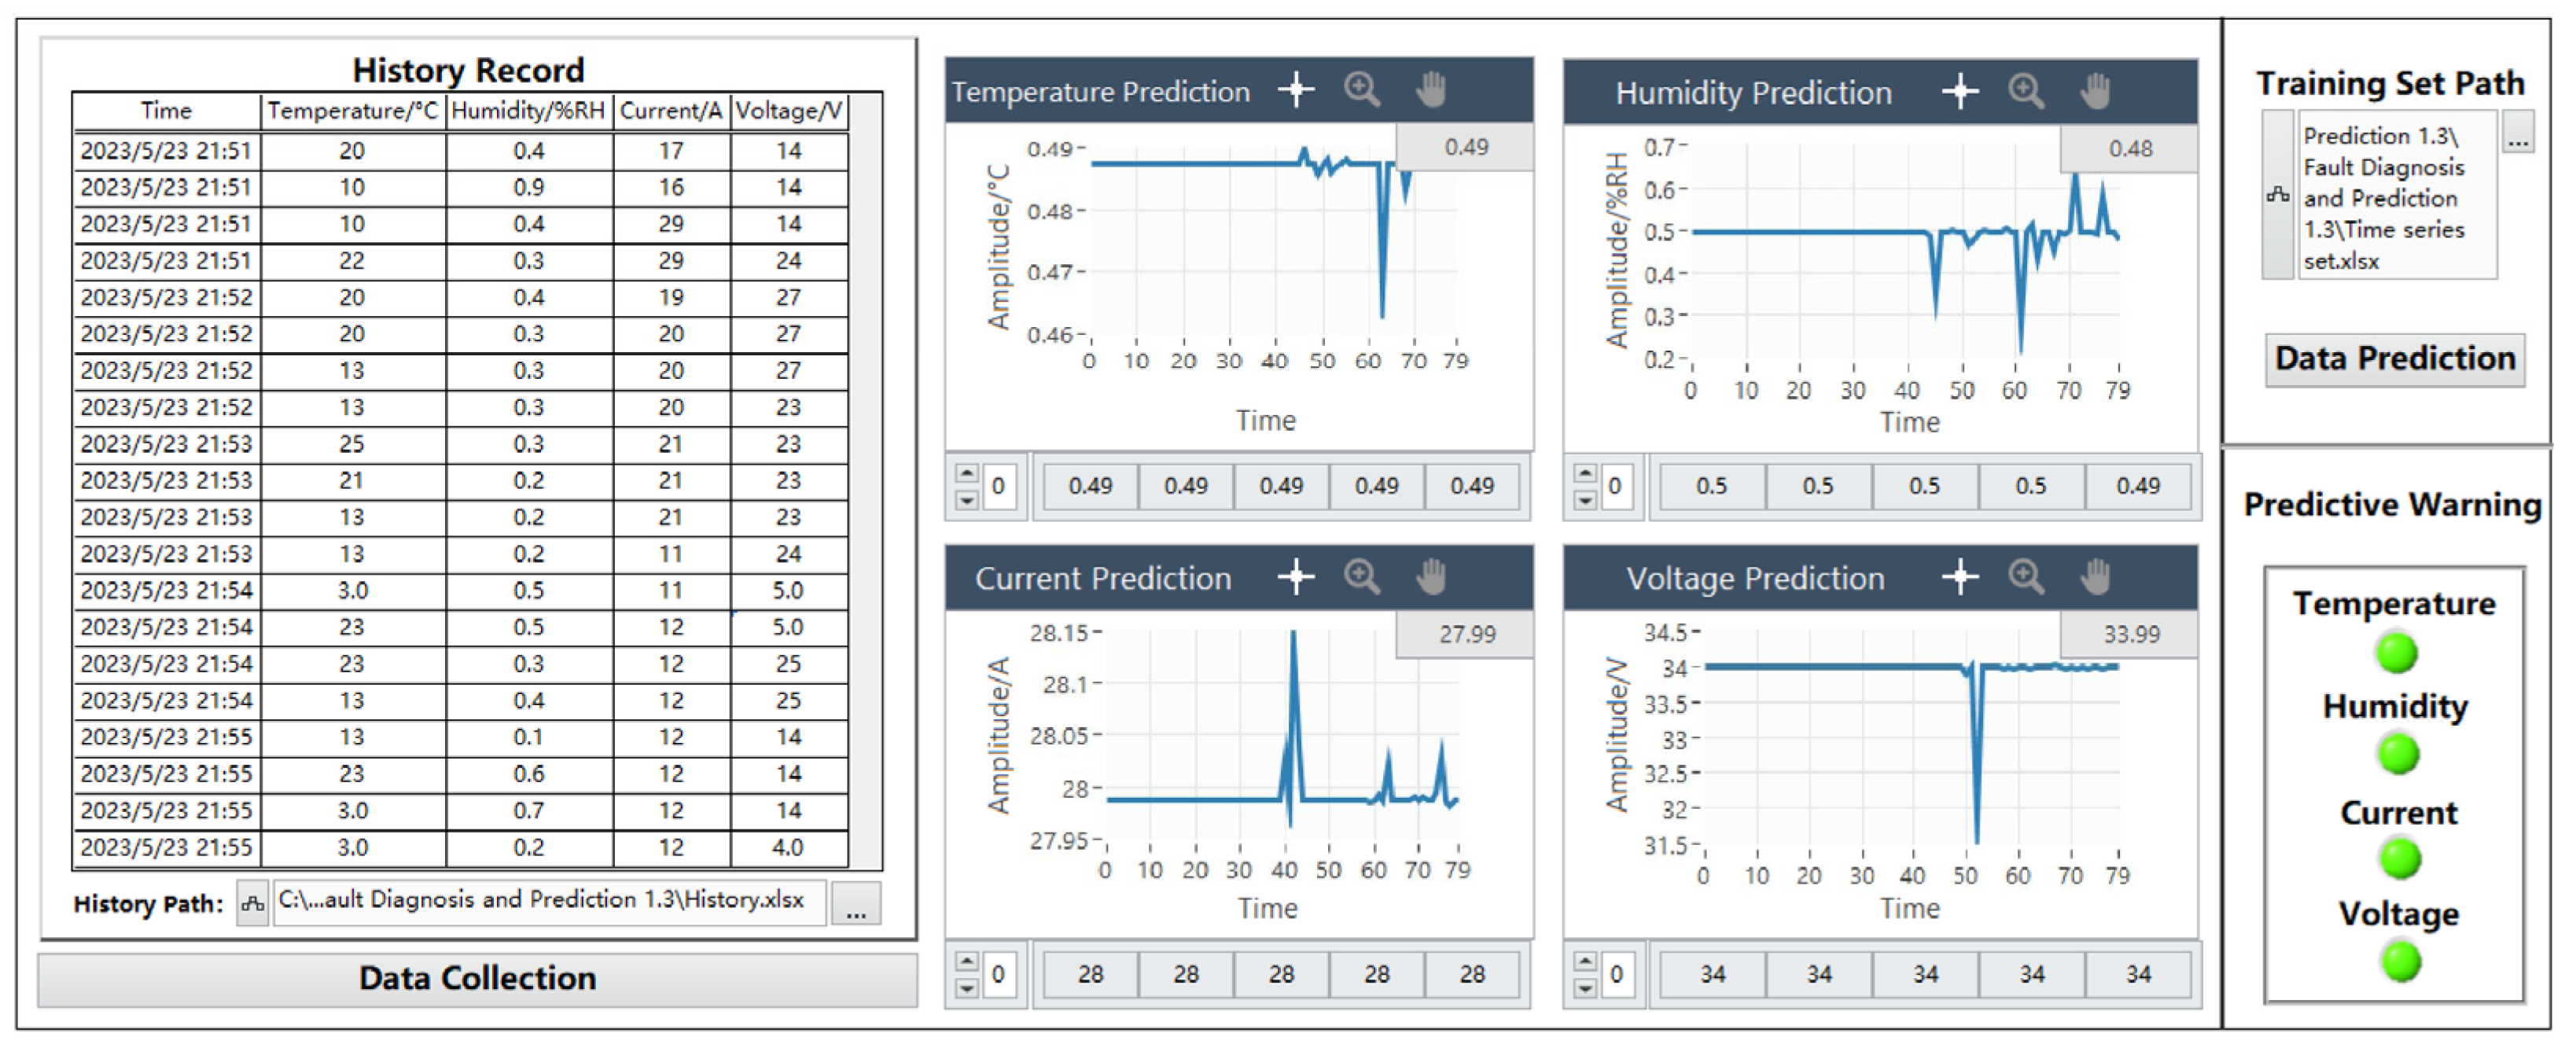Select crosshair cursor tool in Temperature Prediction

point(1297,90)
